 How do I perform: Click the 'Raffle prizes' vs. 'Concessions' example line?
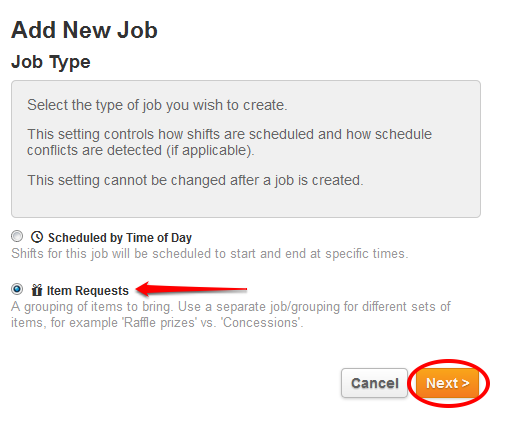[x=157, y=322]
